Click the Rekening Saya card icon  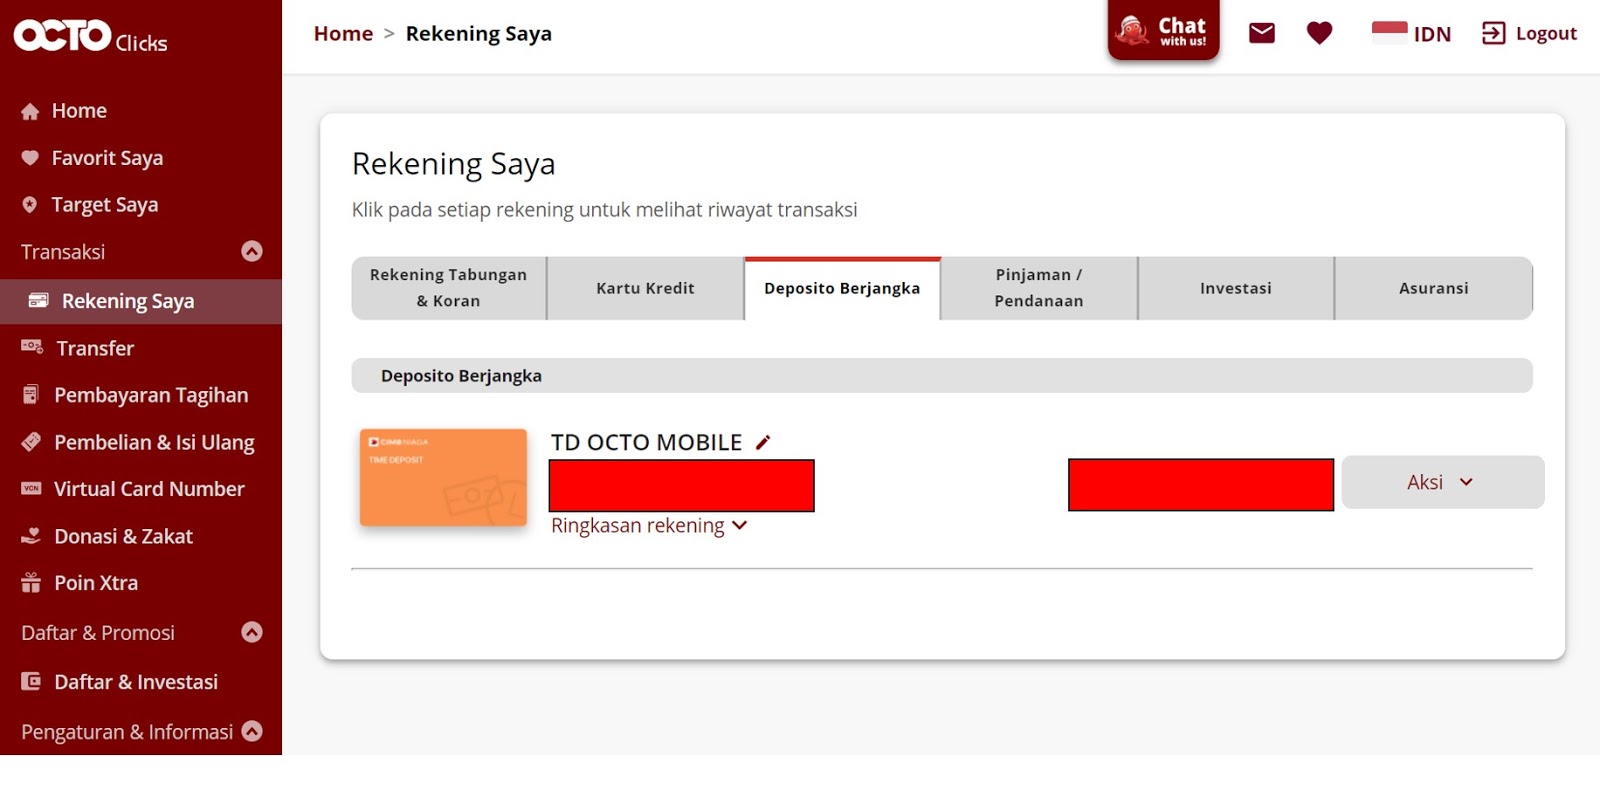coord(39,301)
